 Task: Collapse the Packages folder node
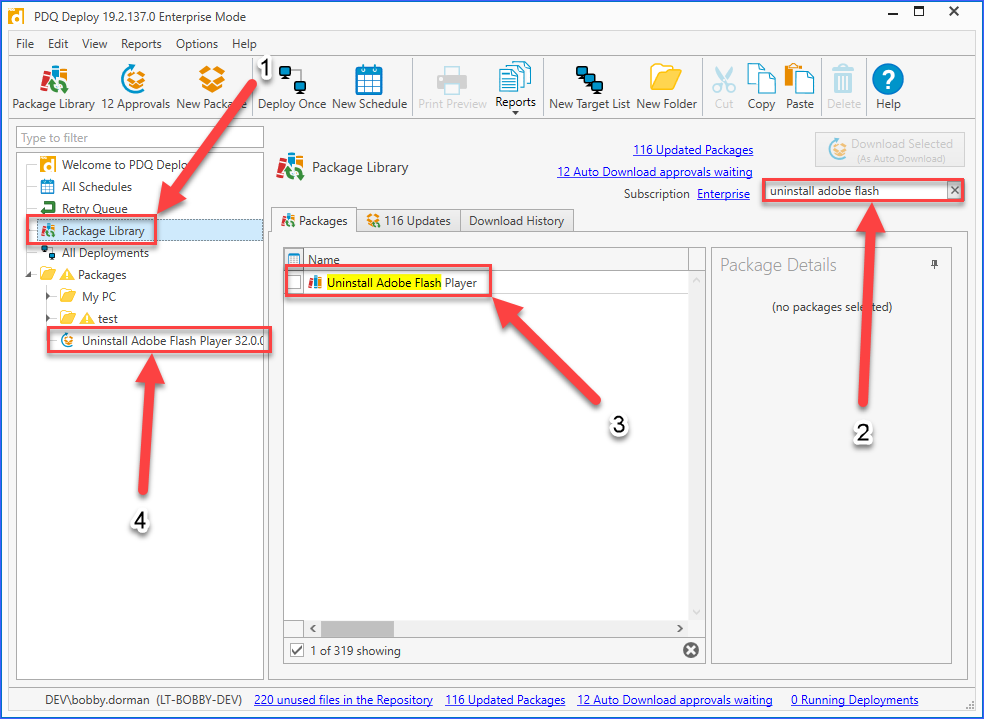29,275
